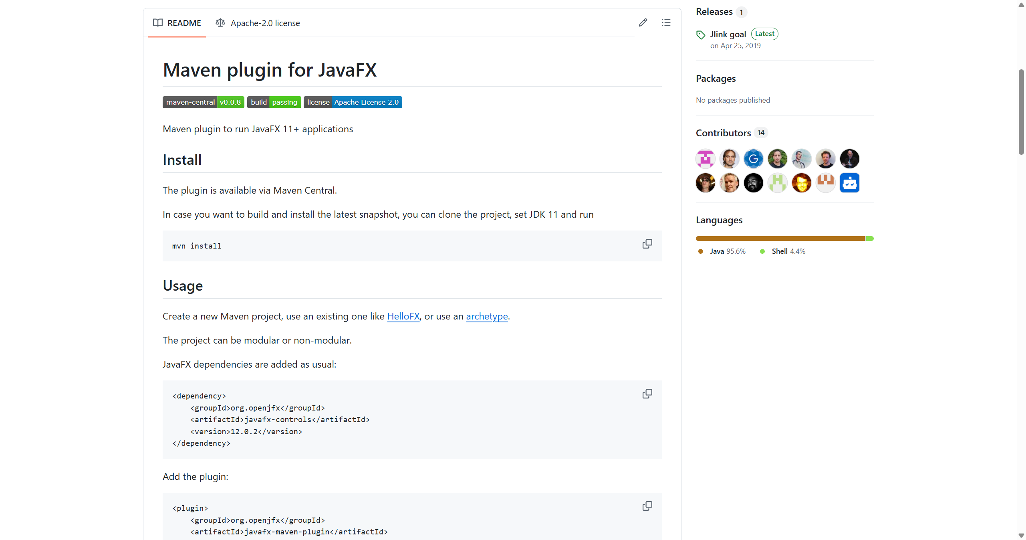Open the archetype link

[x=487, y=316]
